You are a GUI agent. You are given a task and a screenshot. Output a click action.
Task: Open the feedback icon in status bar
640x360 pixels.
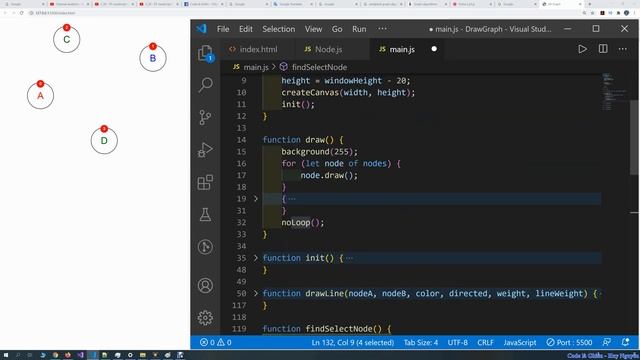click(x=607, y=342)
